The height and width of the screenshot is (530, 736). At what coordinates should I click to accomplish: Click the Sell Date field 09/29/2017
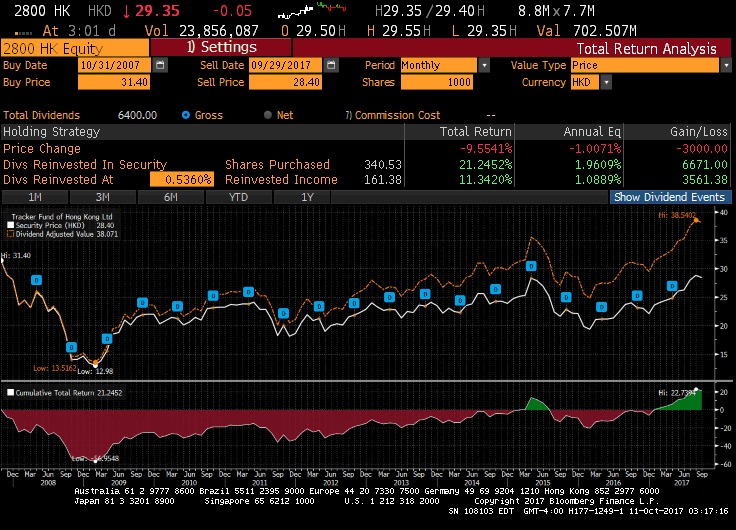(x=285, y=65)
